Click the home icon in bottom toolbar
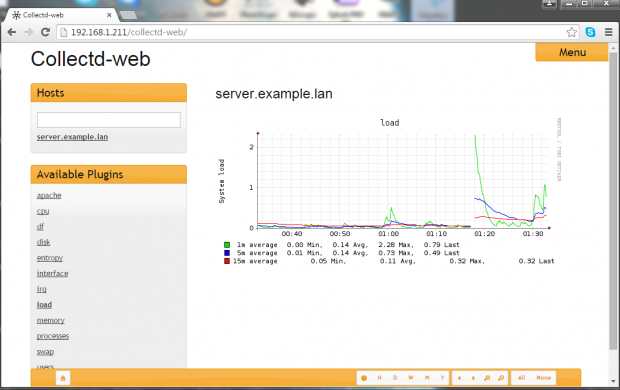The width and height of the screenshot is (620, 390). [x=63, y=378]
